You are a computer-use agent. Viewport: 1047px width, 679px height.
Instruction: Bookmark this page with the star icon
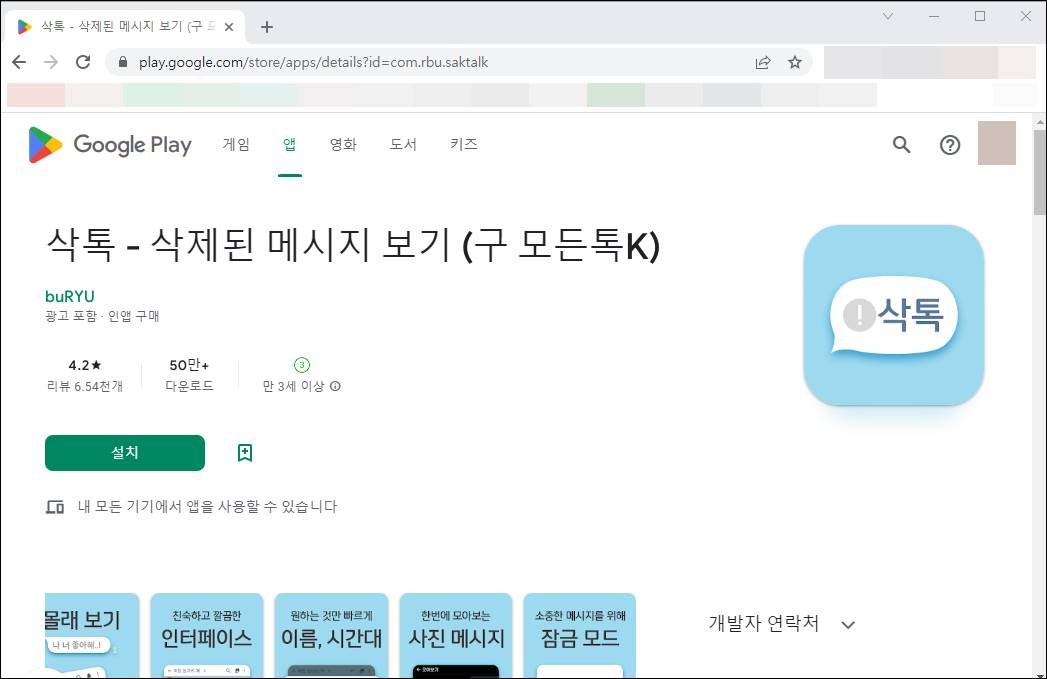coord(795,62)
